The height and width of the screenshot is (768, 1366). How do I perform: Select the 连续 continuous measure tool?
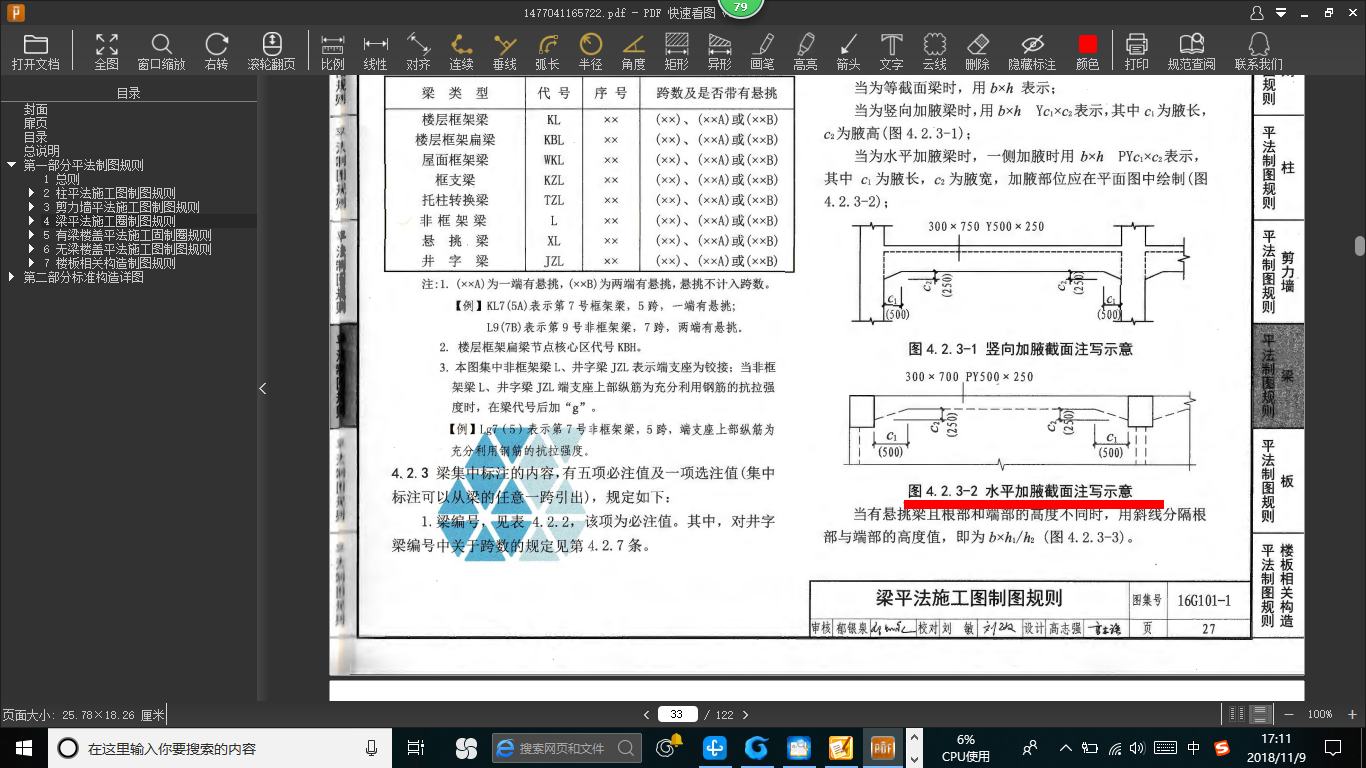point(461,51)
